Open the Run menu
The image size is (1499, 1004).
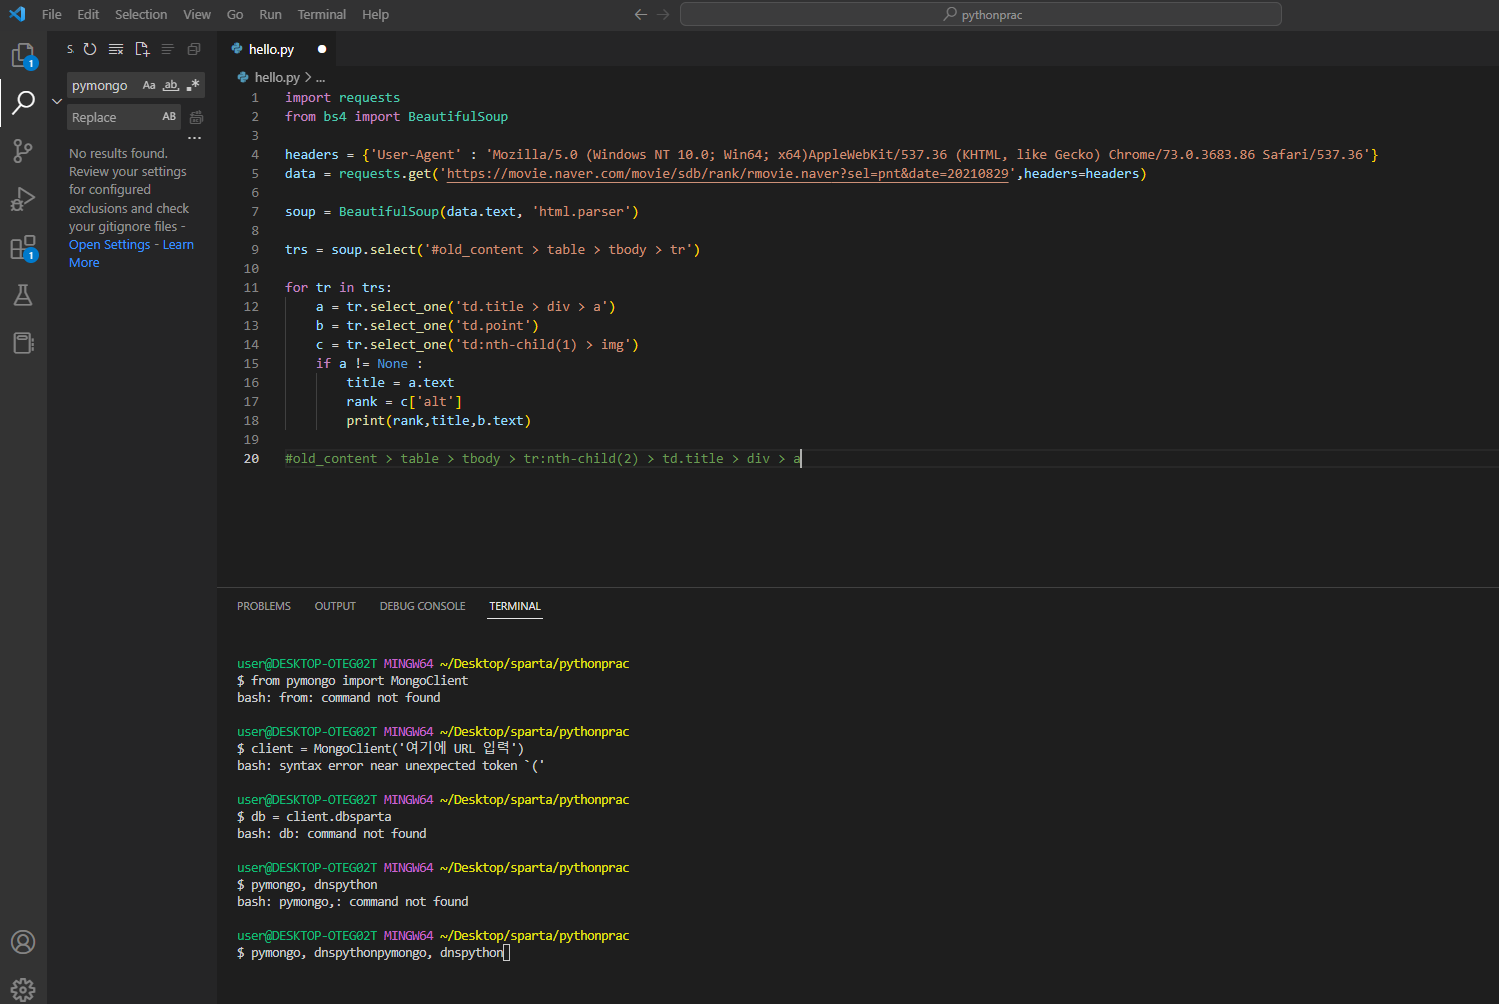[270, 14]
